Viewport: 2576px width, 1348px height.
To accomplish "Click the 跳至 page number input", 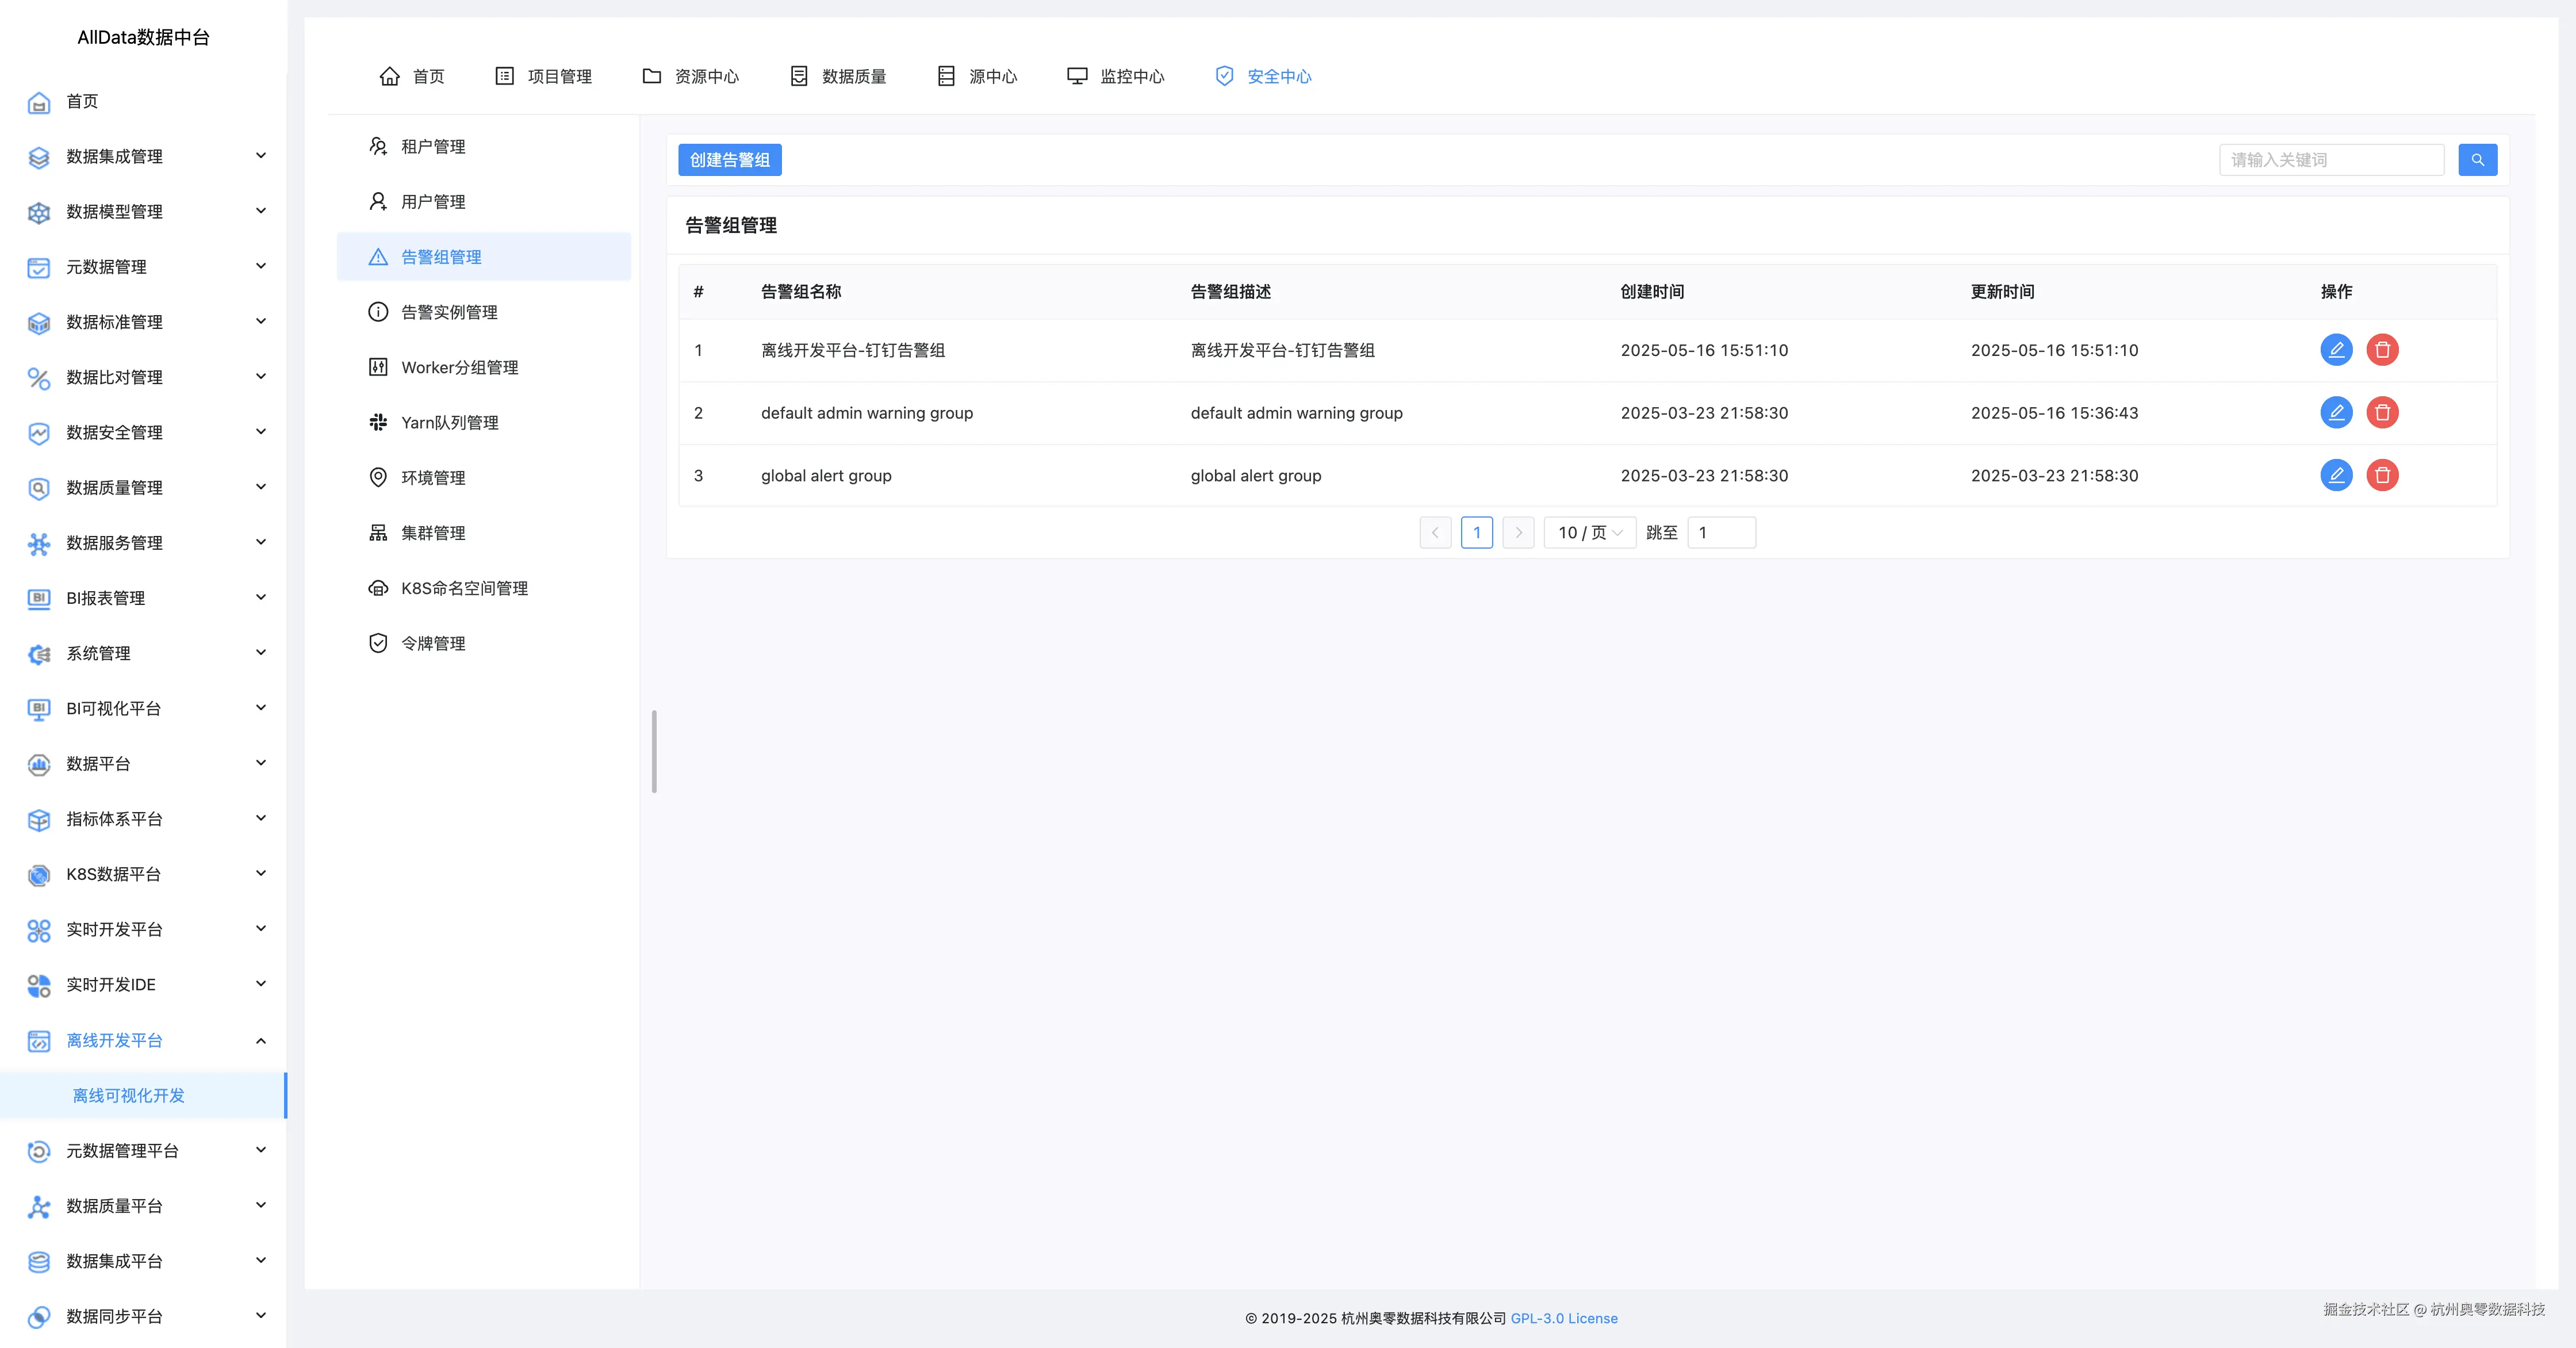I will [x=1720, y=533].
